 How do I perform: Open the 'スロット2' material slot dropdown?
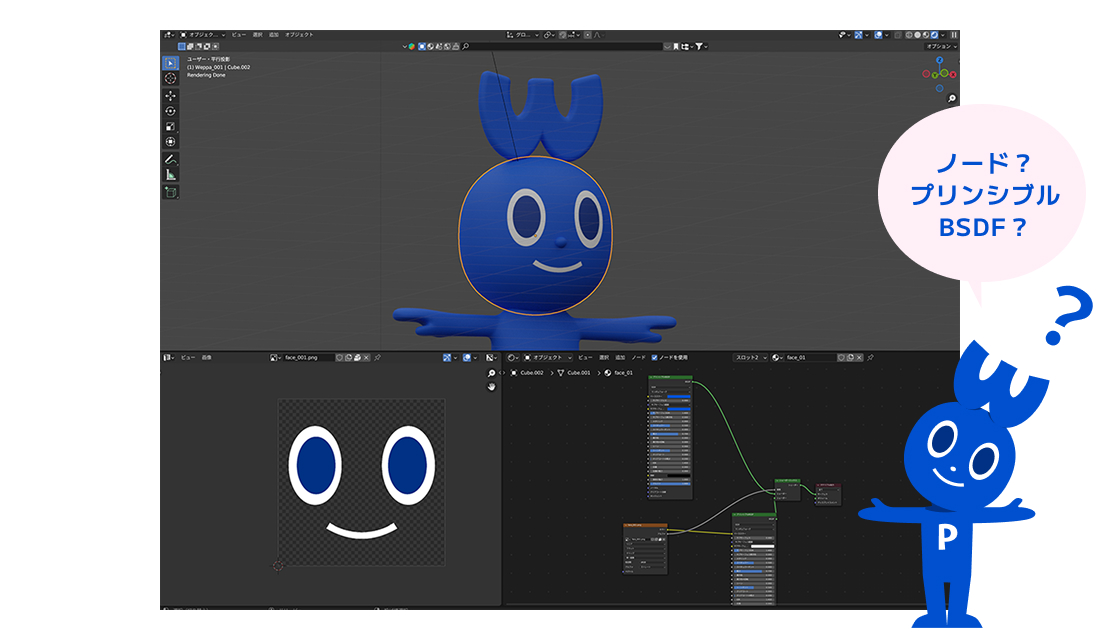750,357
